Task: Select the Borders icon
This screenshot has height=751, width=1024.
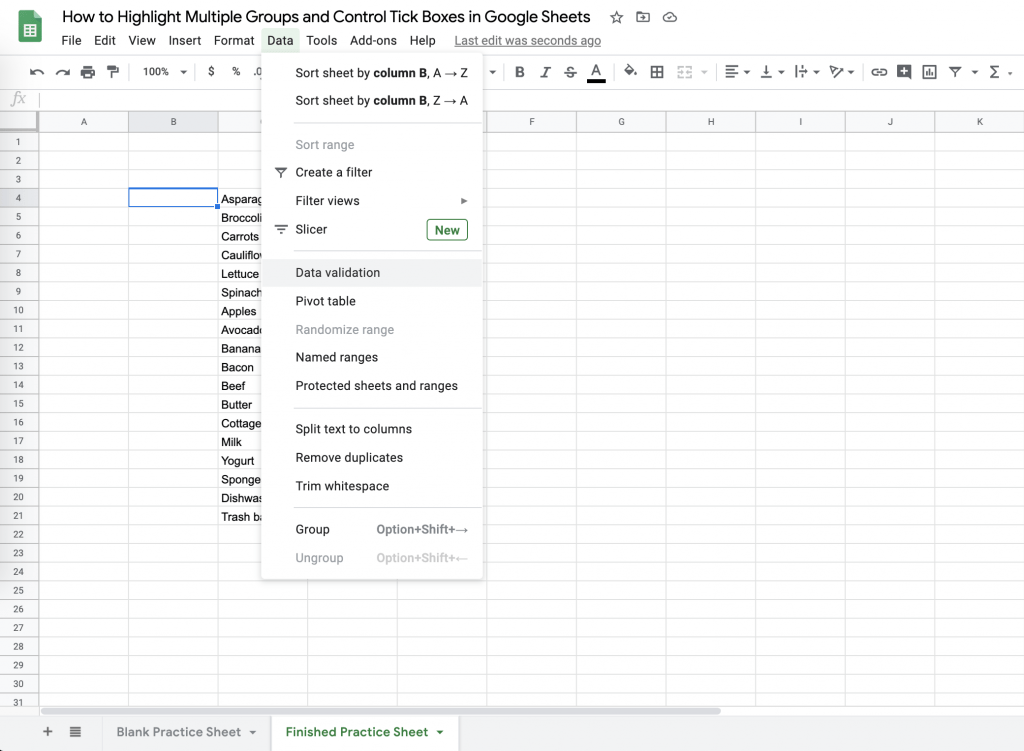Action: (x=655, y=71)
